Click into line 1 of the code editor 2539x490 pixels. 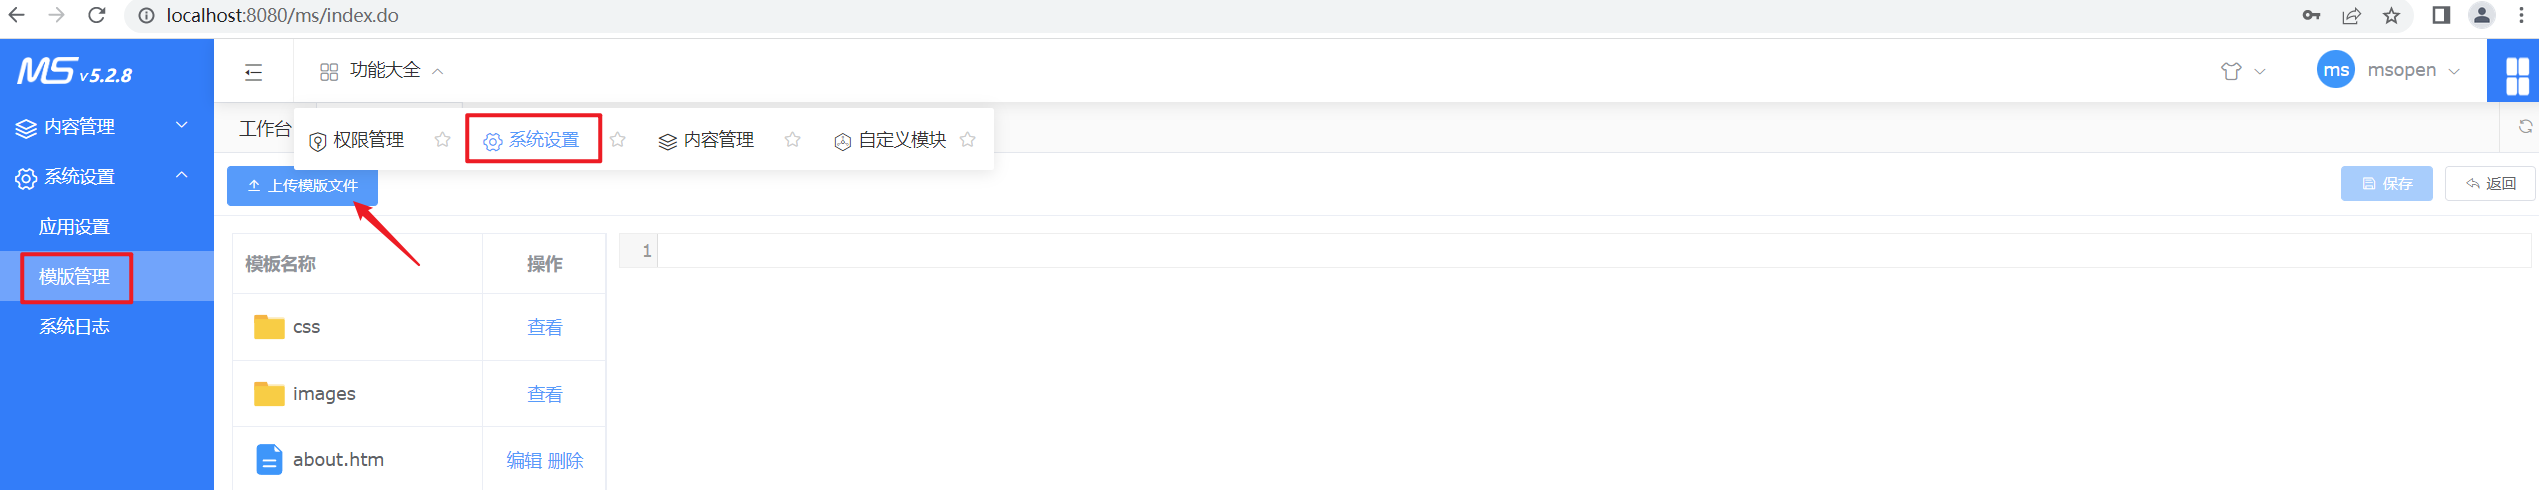coord(1594,251)
